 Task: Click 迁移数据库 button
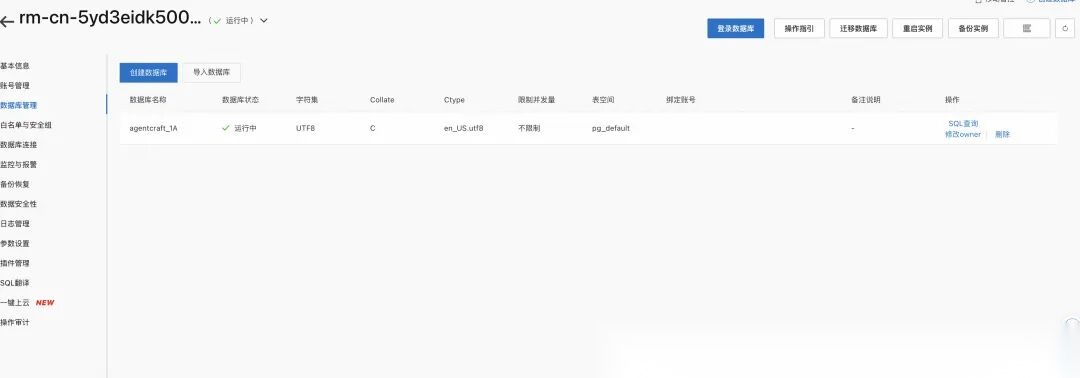[858, 28]
